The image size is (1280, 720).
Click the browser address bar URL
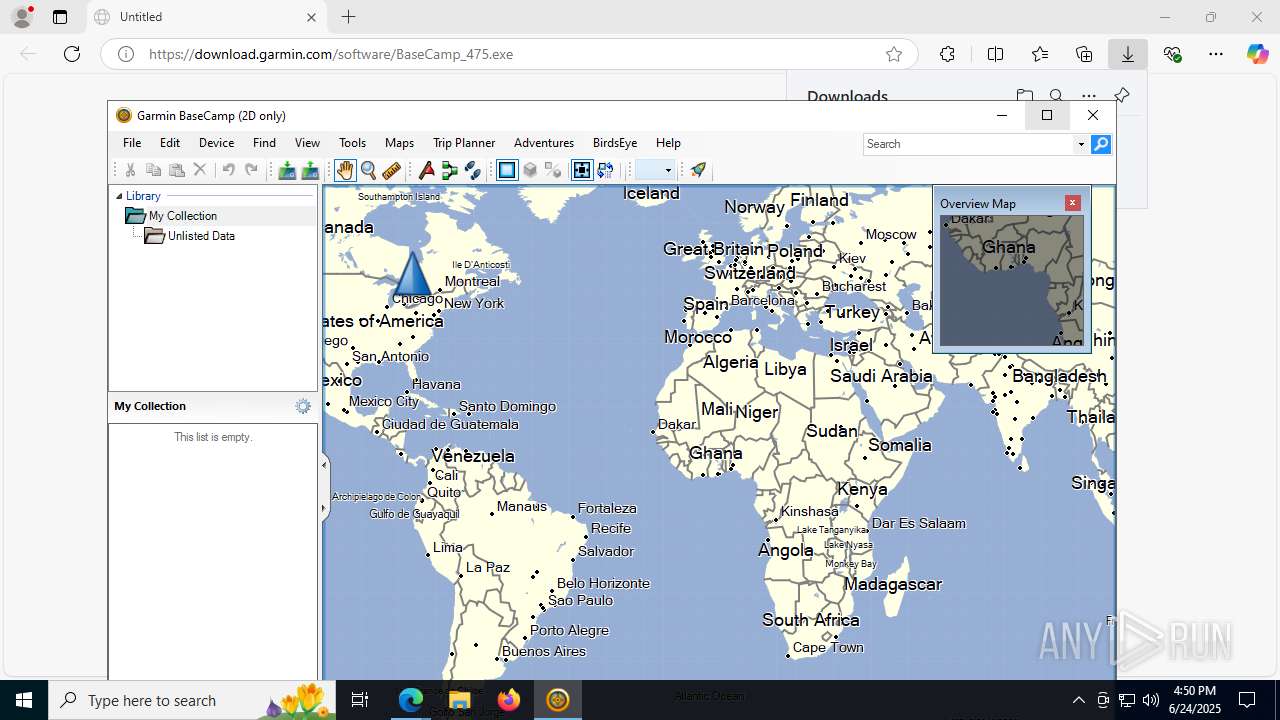[x=331, y=54]
